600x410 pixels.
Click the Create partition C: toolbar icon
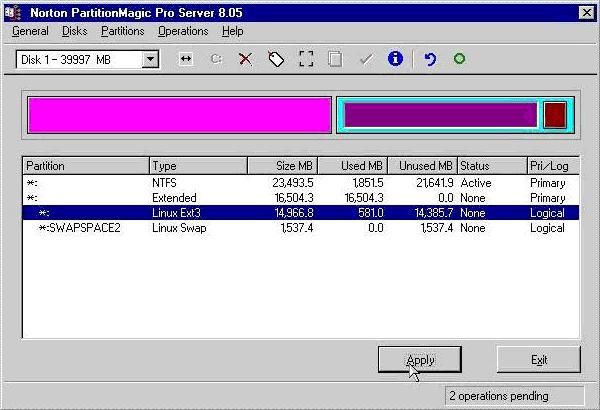pos(216,59)
